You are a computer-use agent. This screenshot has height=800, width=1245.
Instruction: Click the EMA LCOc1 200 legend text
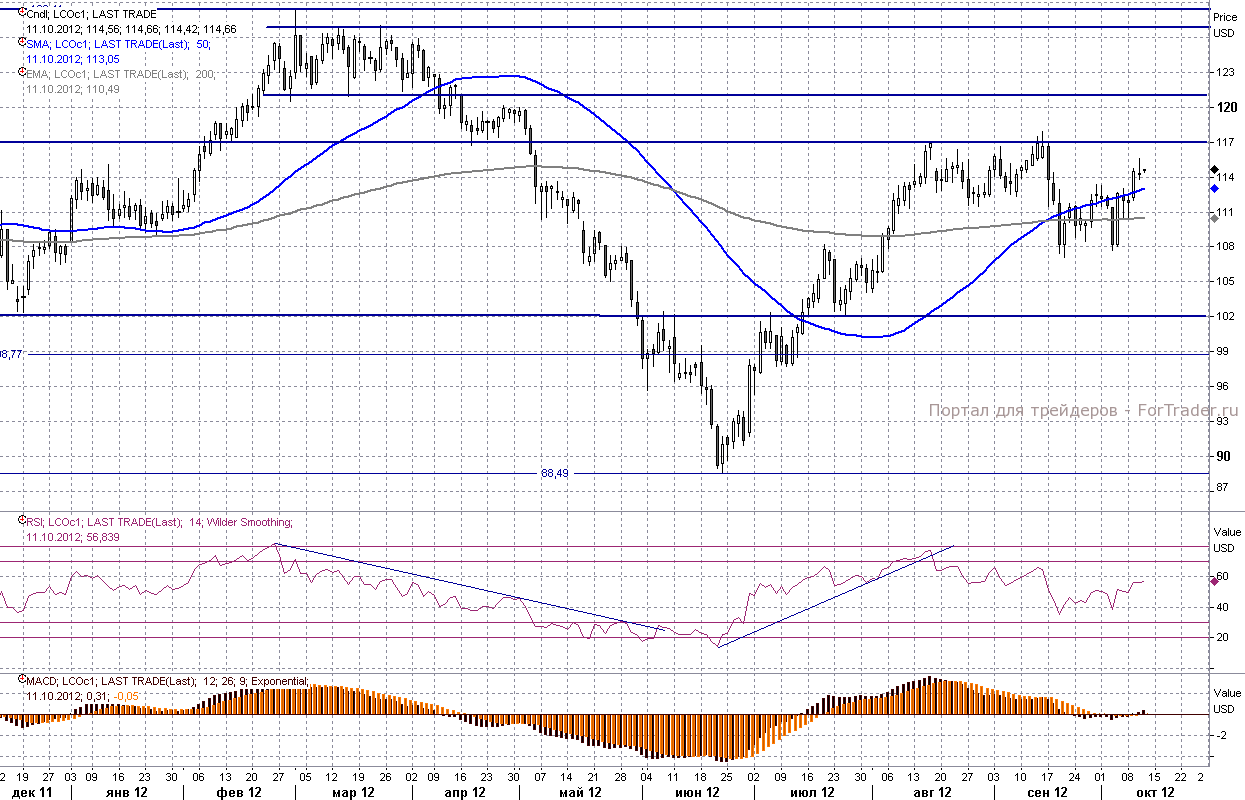click(120, 74)
